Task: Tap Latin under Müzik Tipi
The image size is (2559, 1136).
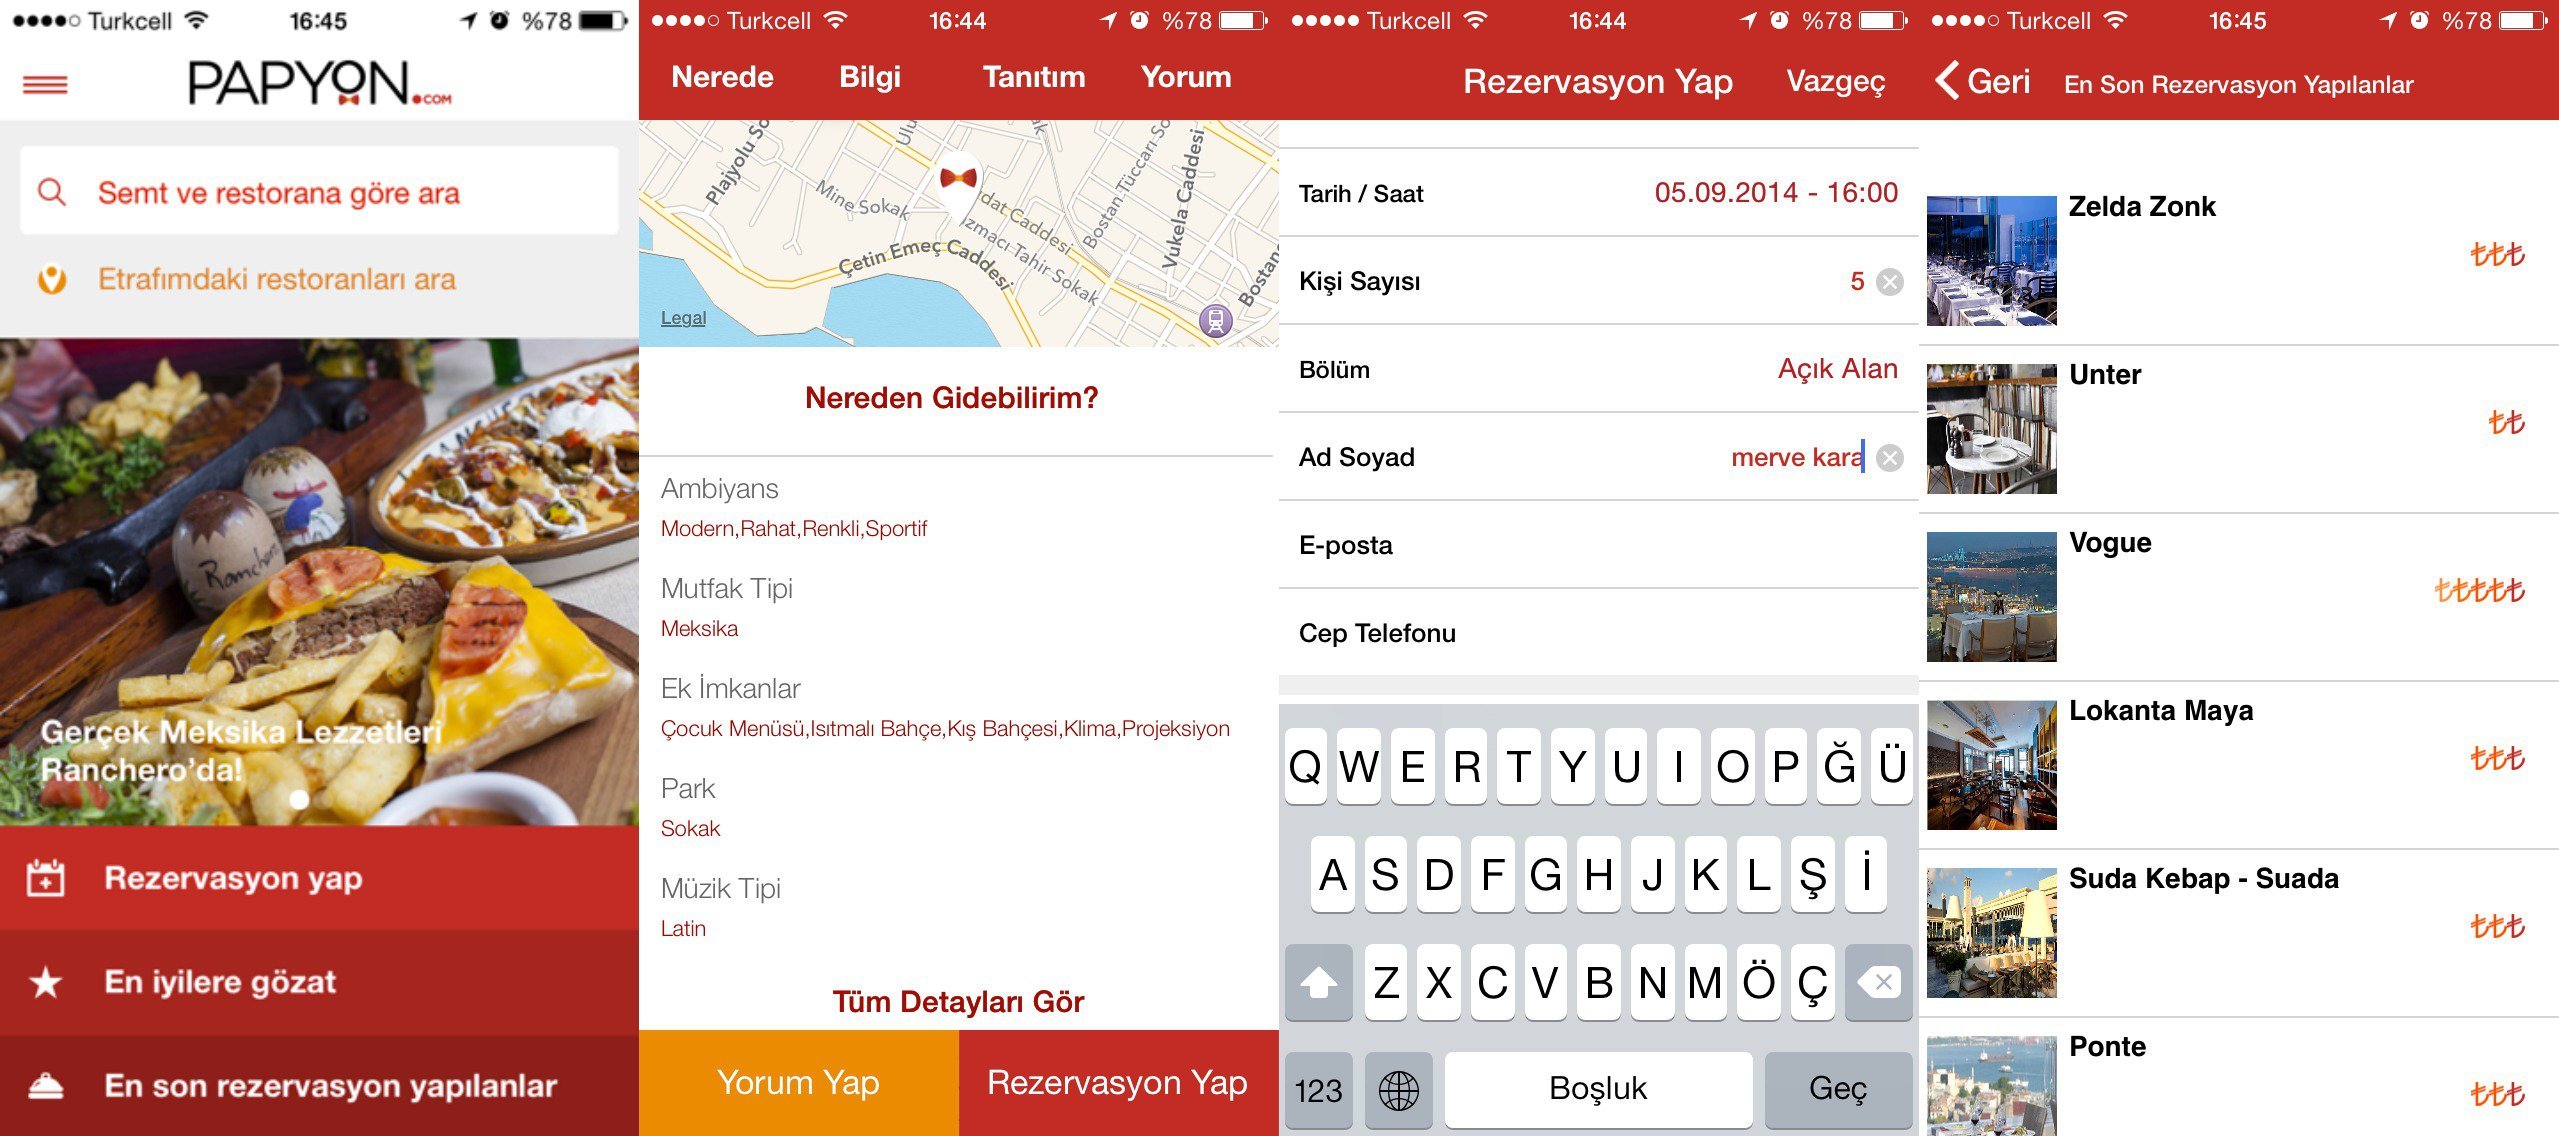Action: click(x=683, y=929)
